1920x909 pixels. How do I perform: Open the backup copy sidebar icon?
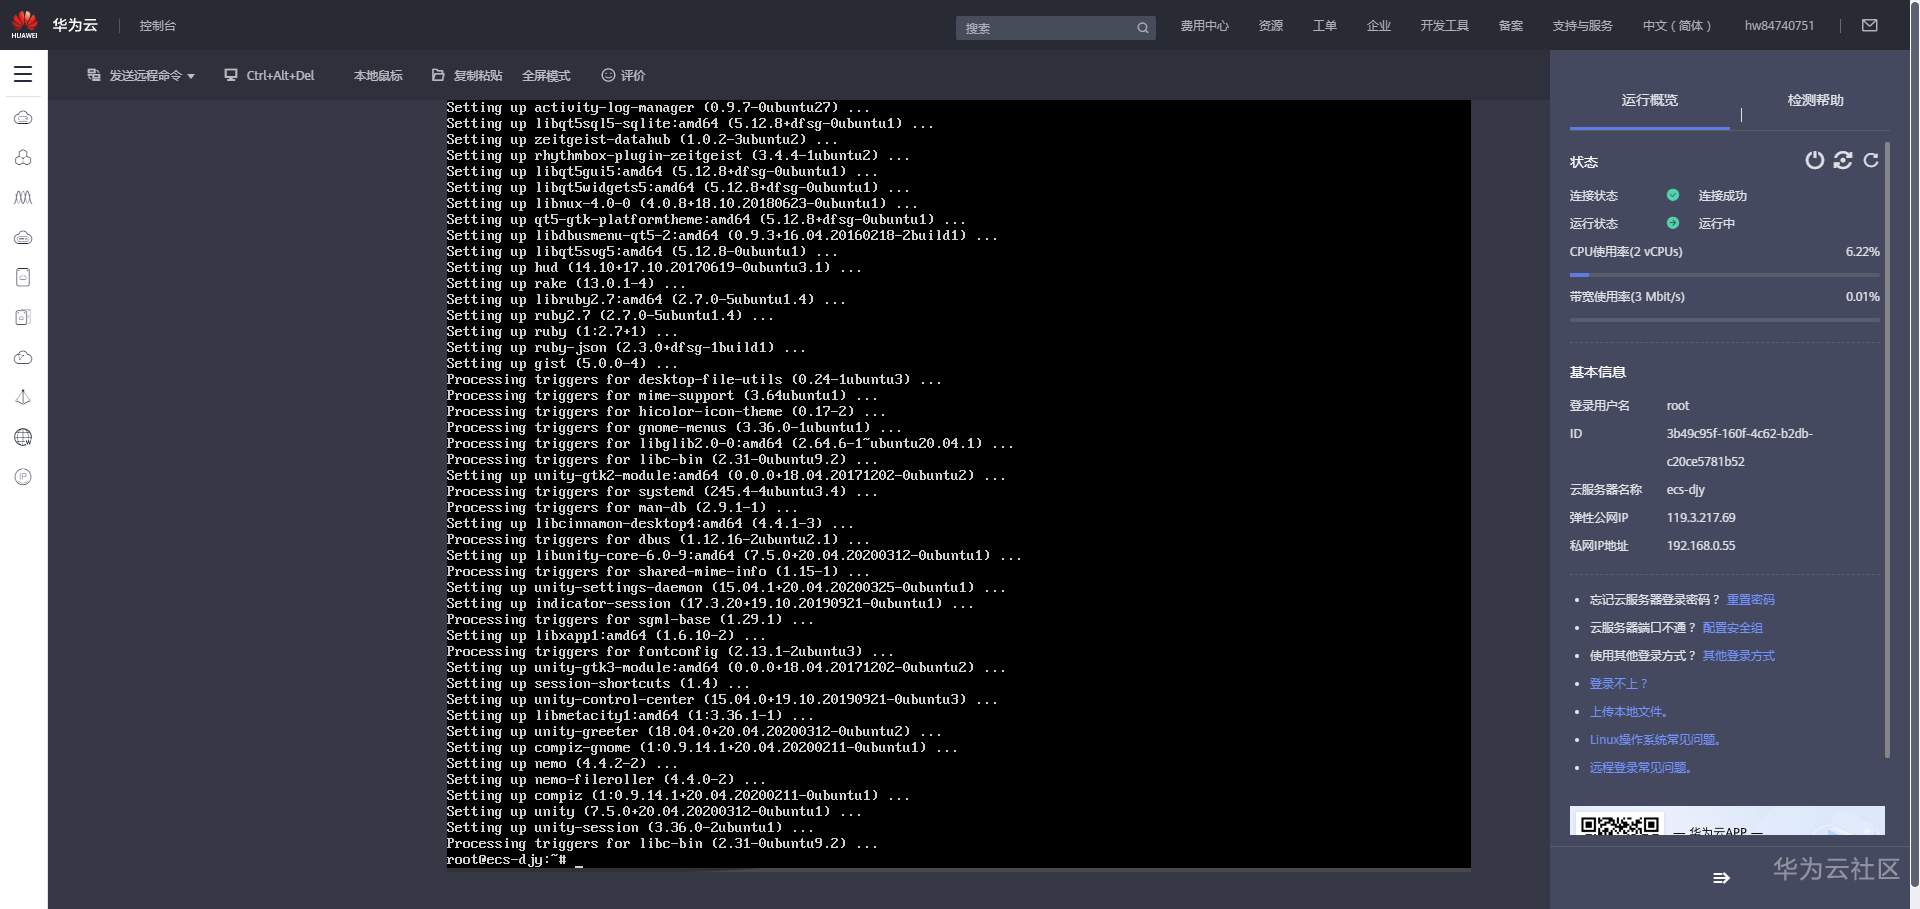[23, 317]
